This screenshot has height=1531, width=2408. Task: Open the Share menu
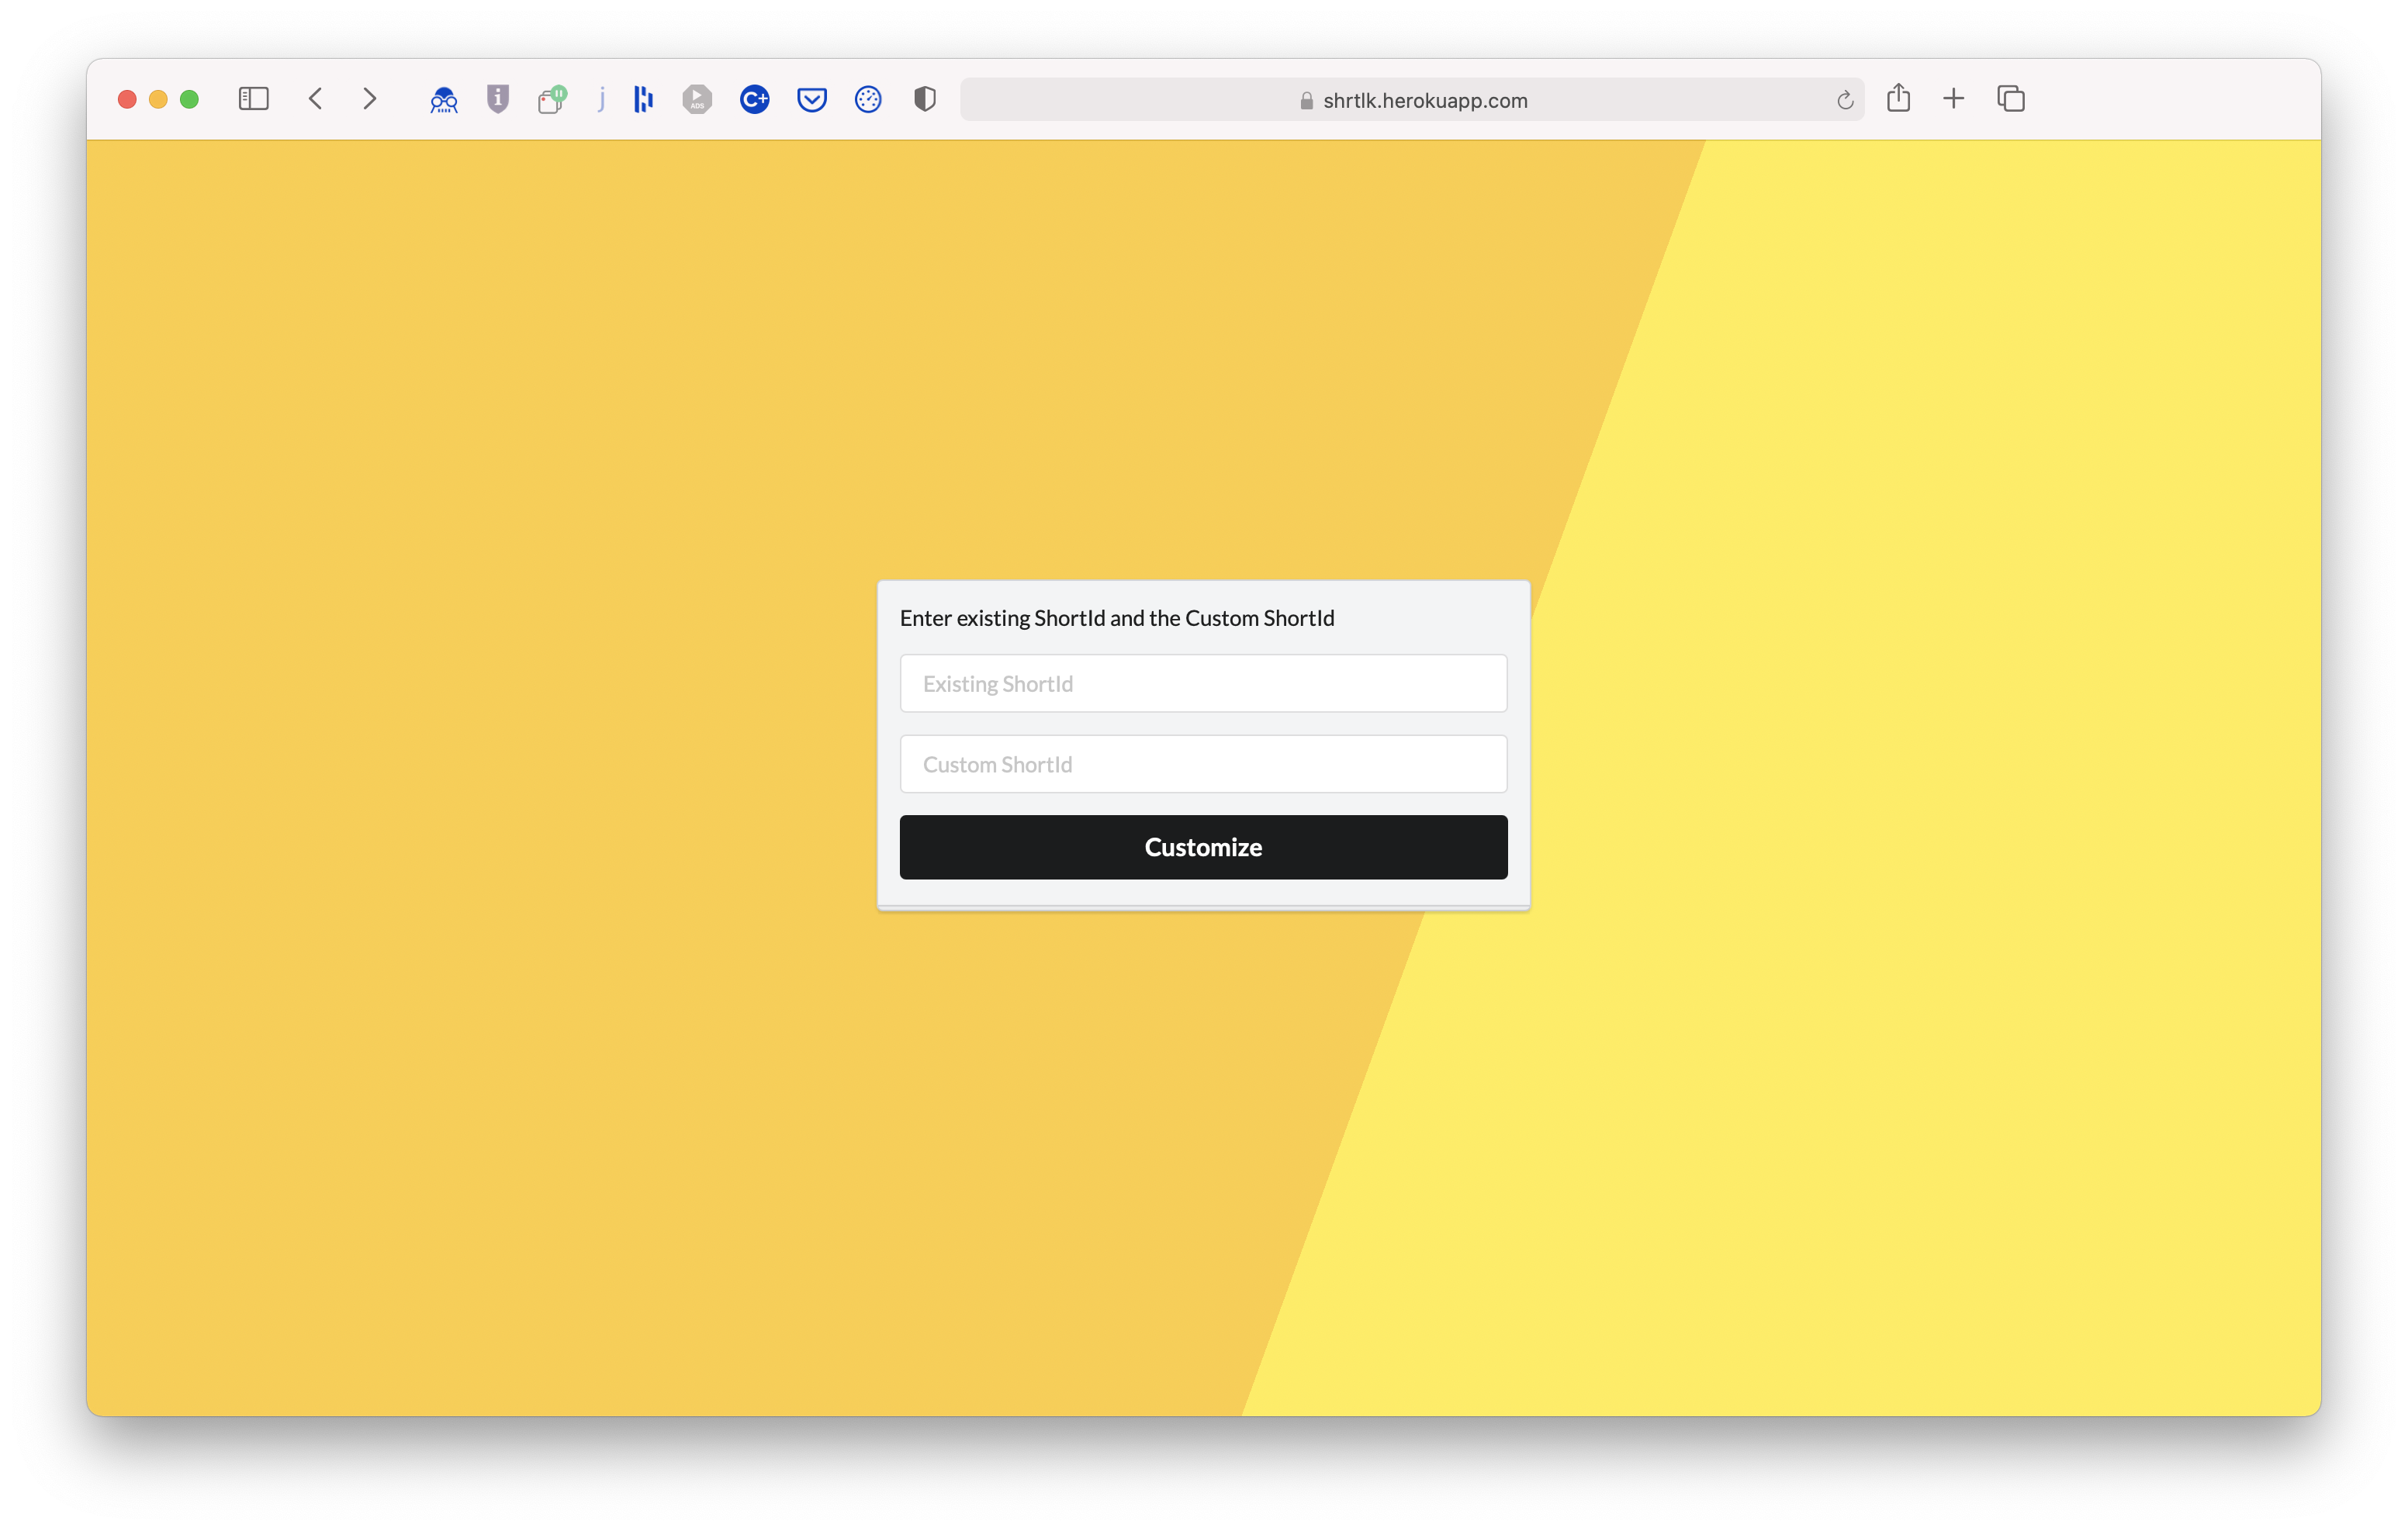[1898, 98]
